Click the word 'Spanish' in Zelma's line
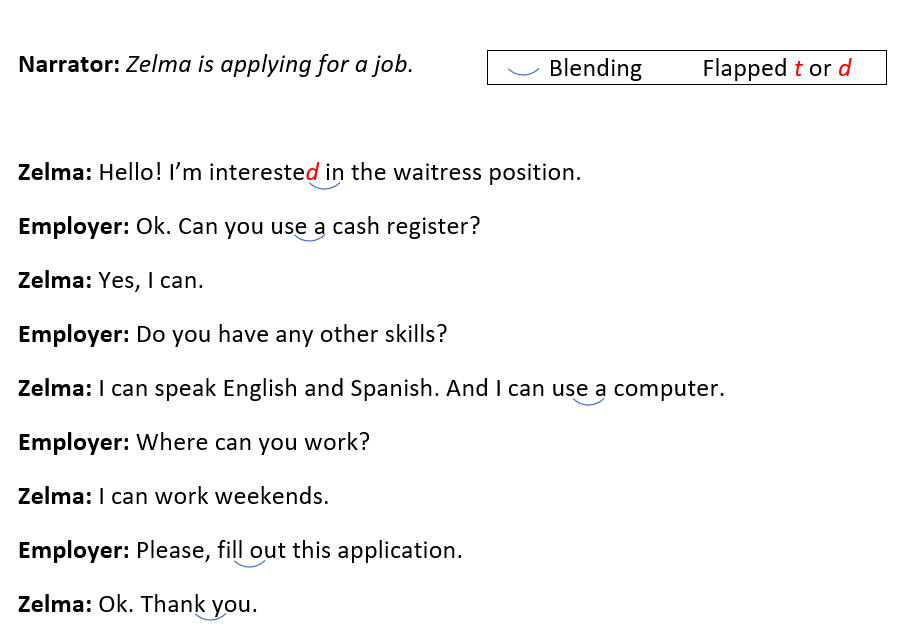Image resolution: width=903 pixels, height=628 pixels. [x=391, y=388]
